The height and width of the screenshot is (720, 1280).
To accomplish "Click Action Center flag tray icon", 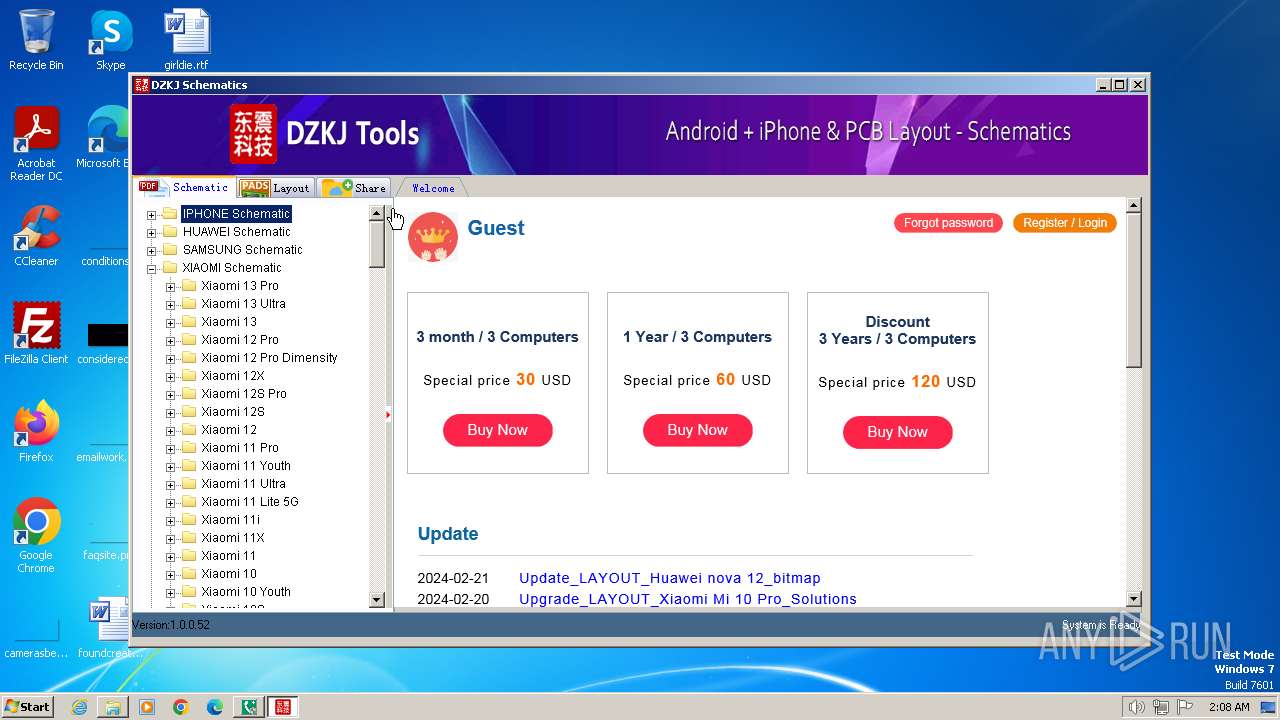I will pos(1185,707).
